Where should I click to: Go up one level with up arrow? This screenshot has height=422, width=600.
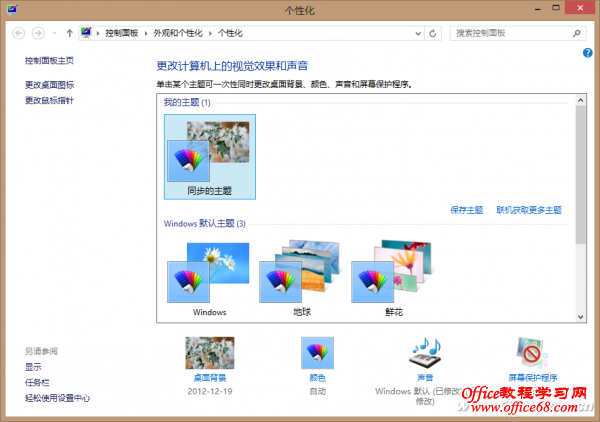[x=69, y=33]
